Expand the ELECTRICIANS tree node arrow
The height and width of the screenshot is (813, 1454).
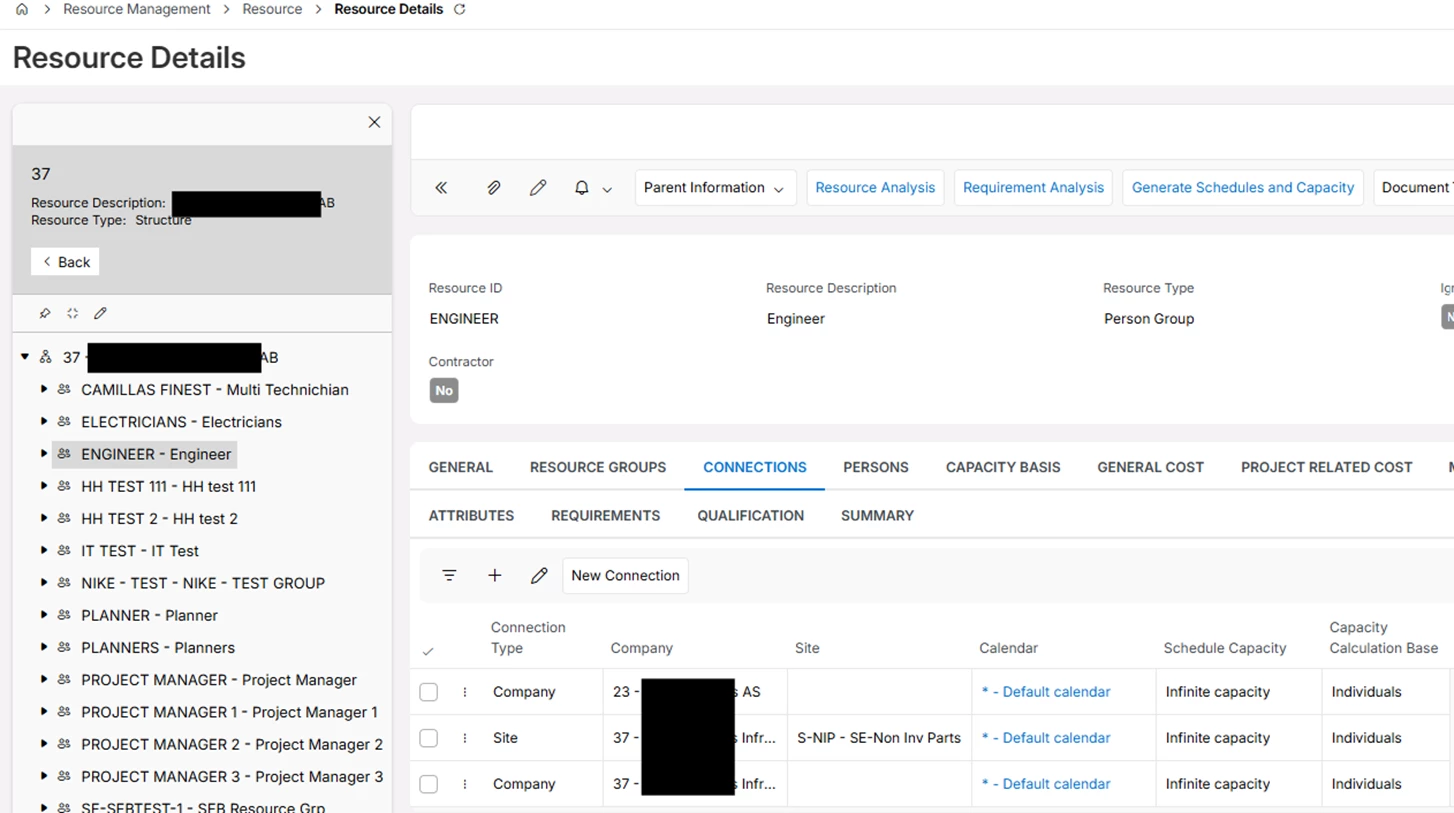click(x=44, y=422)
